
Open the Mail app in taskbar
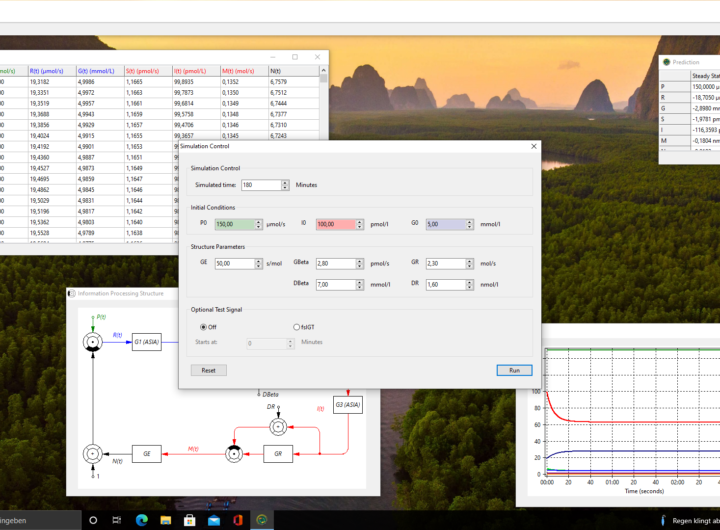click(x=214, y=520)
